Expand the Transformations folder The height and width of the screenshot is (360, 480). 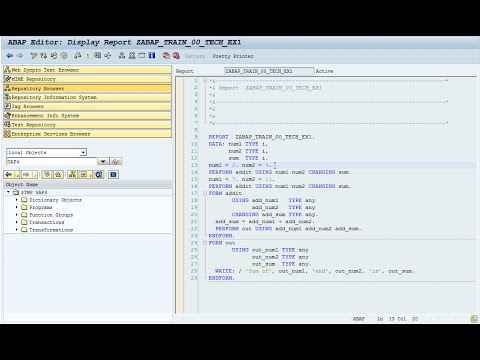[17, 230]
